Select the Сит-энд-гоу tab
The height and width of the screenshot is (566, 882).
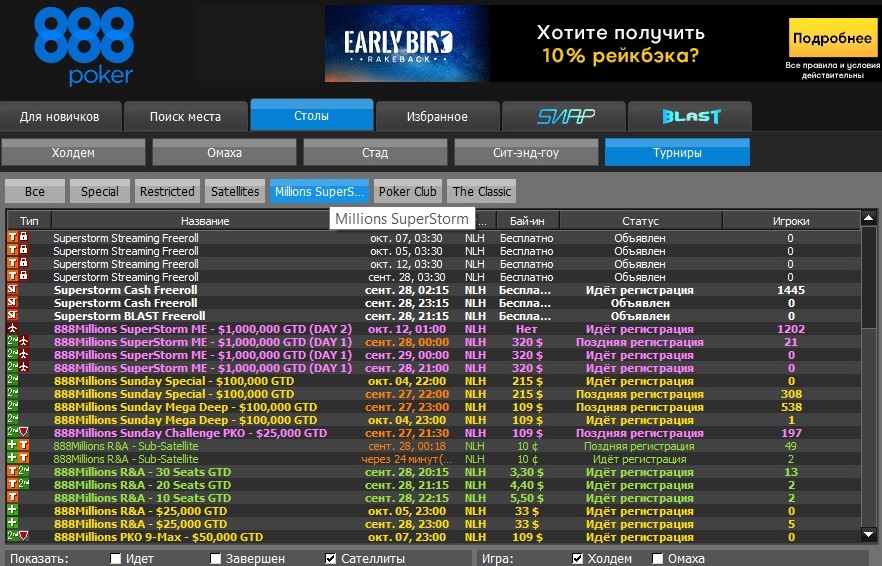point(526,153)
